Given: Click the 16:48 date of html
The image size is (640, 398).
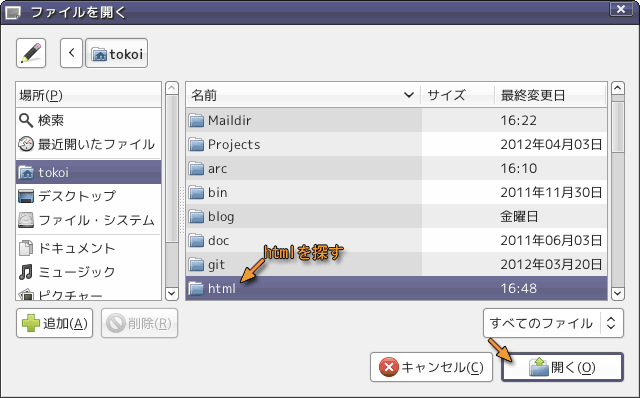Looking at the screenshot, I should coord(519,289).
